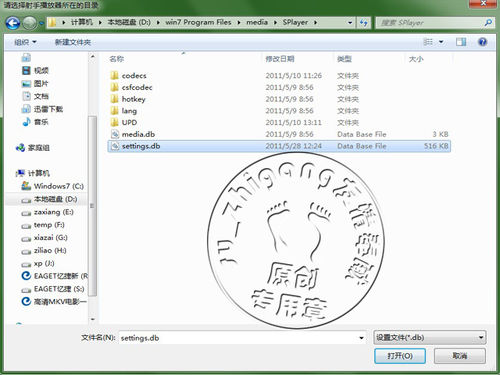Sort by 修改日期 column header
Screen dimensions: 500x375
[280, 59]
